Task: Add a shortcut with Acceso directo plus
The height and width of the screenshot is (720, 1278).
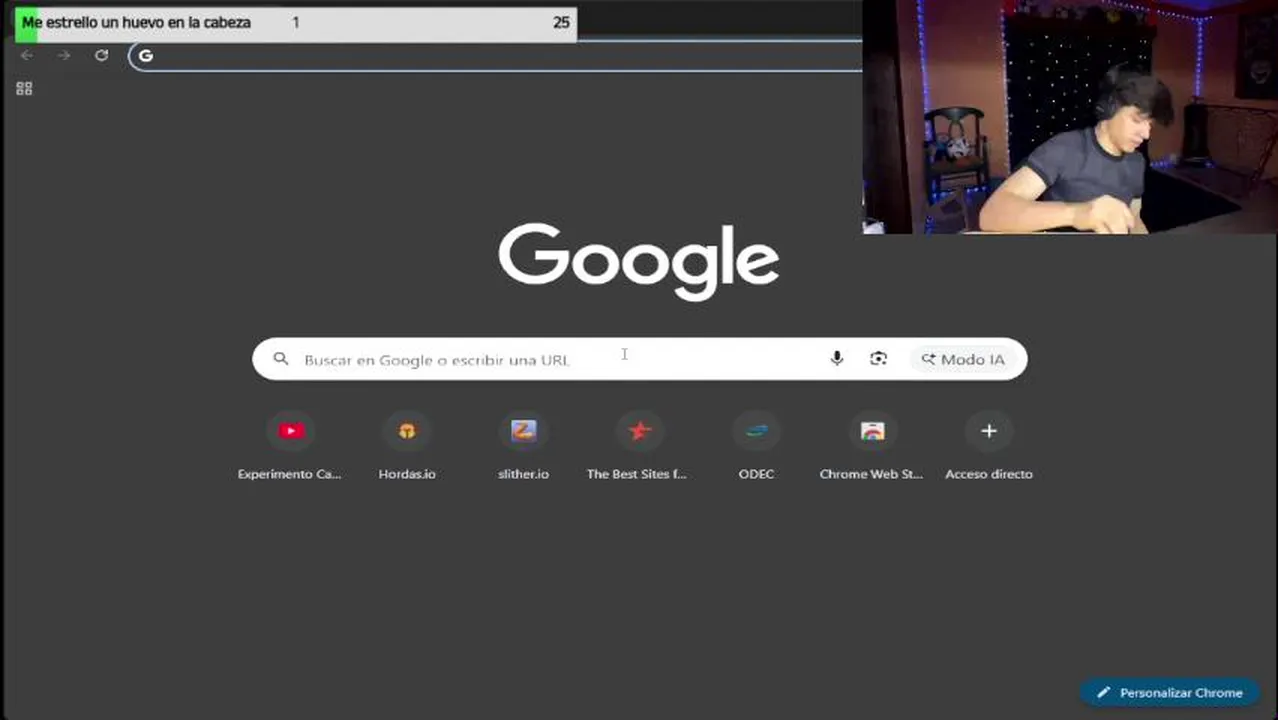Action: (988, 431)
